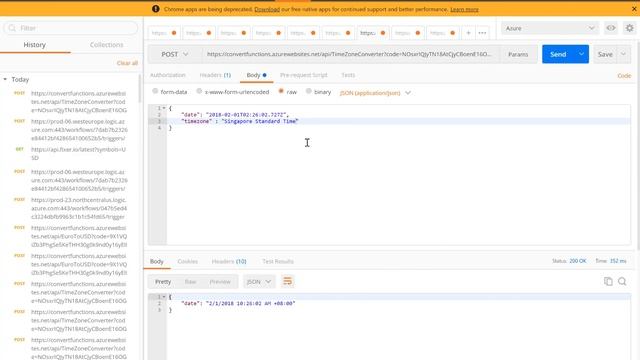Save the request
Image resolution: width=640 pixels, height=360 pixels.
(605, 54)
